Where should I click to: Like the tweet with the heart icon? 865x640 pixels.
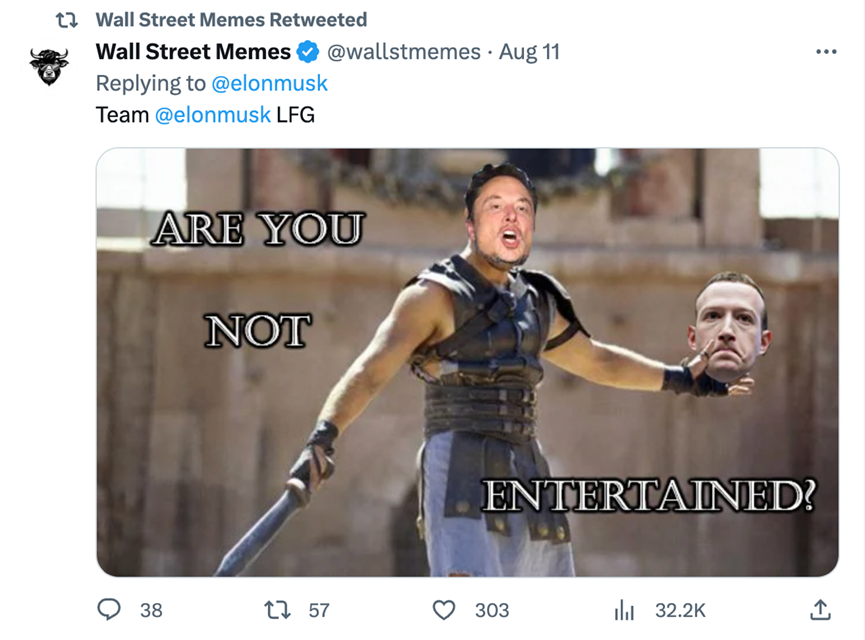click(444, 610)
